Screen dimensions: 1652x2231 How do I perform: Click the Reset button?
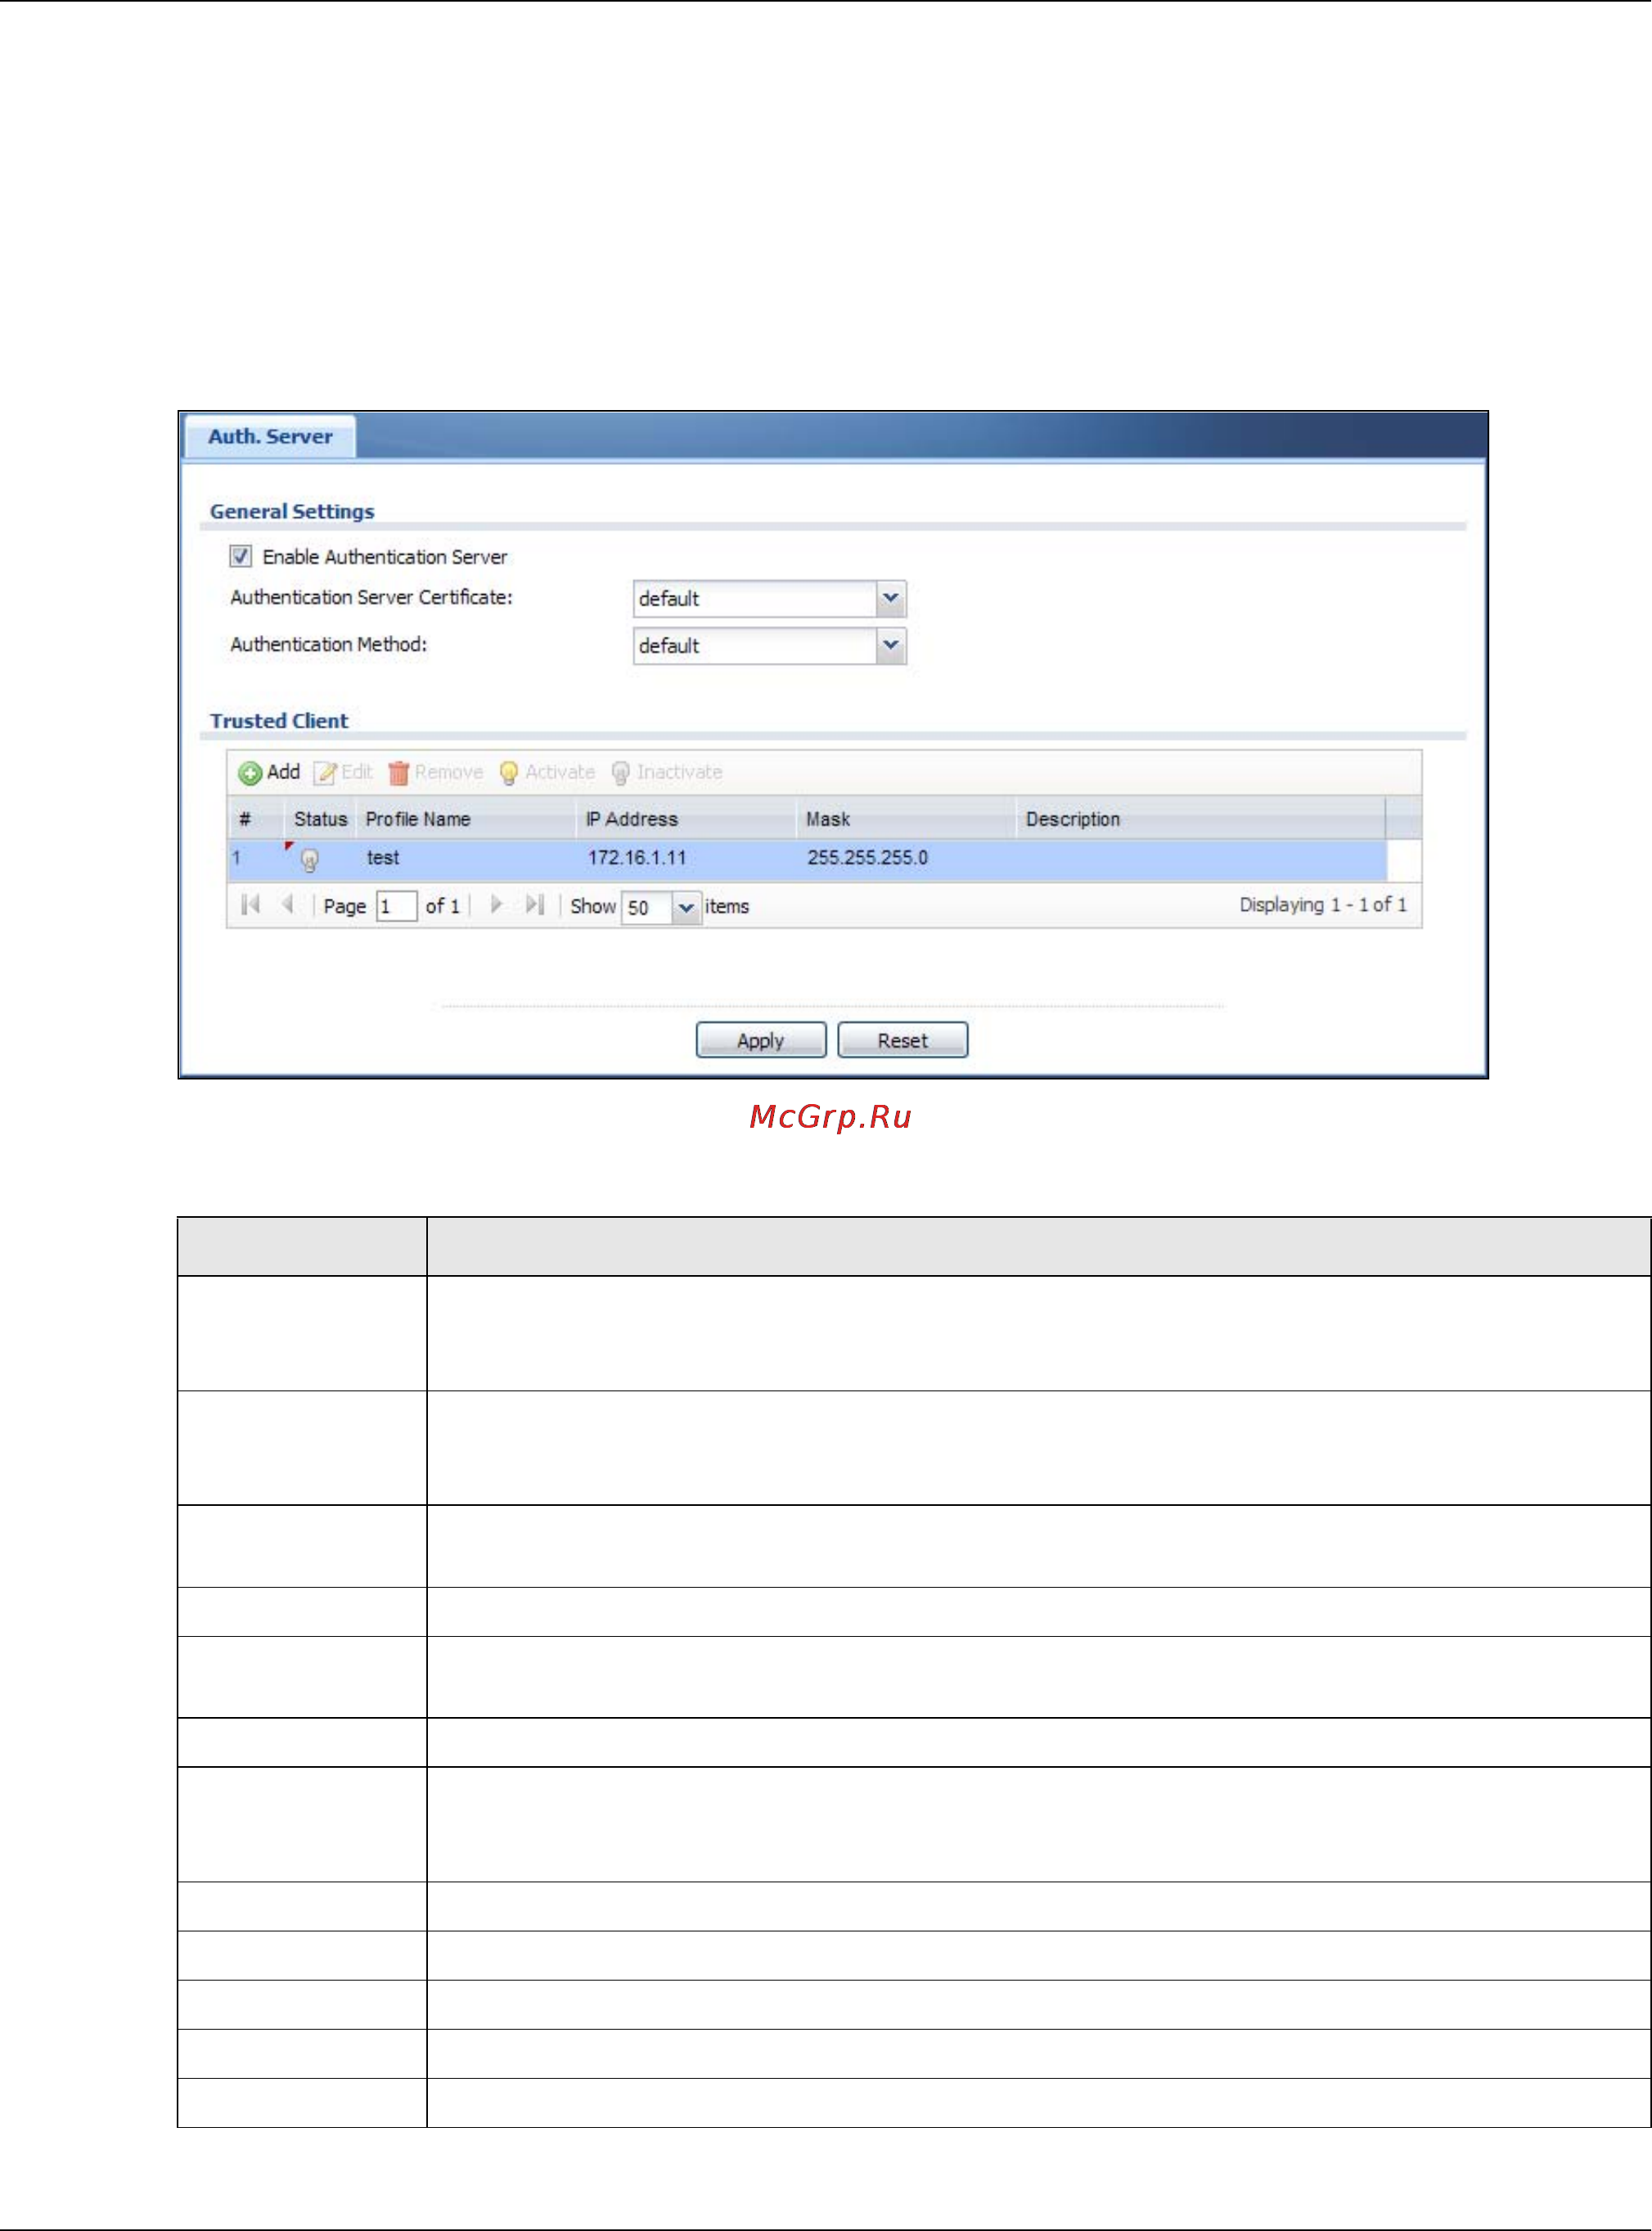pos(902,1040)
